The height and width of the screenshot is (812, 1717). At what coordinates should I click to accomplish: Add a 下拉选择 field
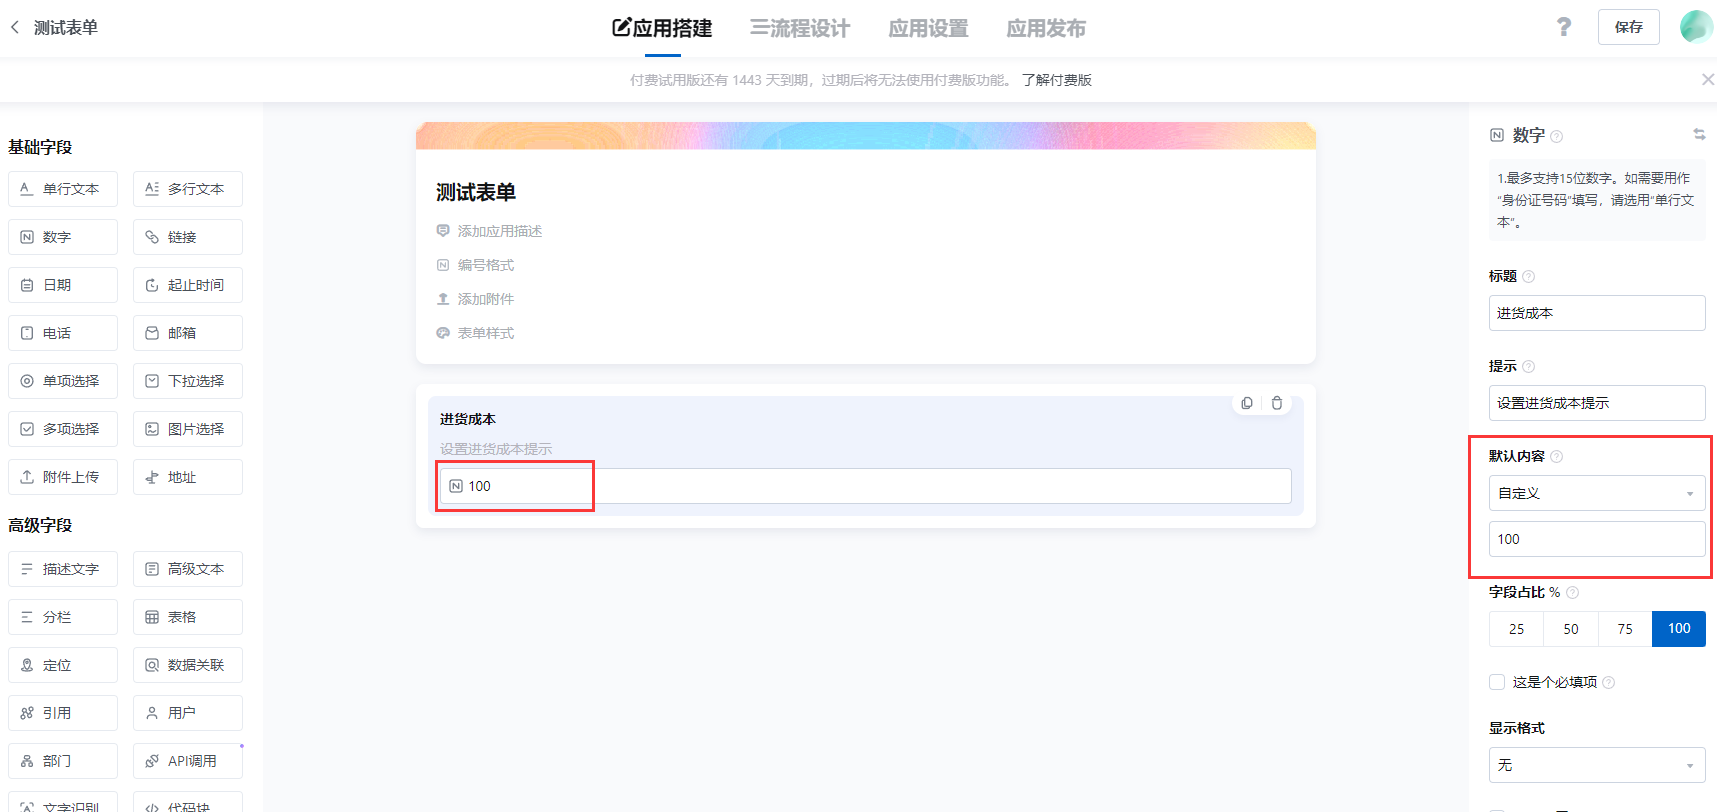[x=188, y=381]
